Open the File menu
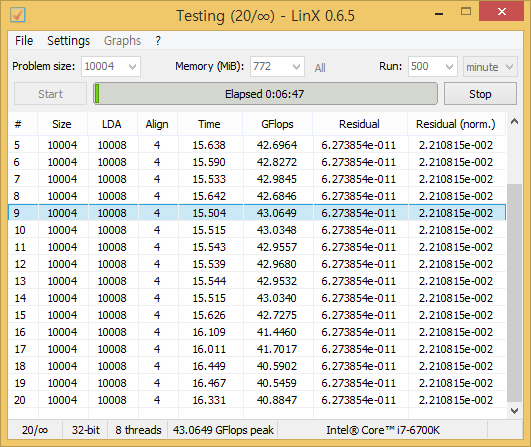The width and height of the screenshot is (531, 447). pyautogui.click(x=24, y=41)
